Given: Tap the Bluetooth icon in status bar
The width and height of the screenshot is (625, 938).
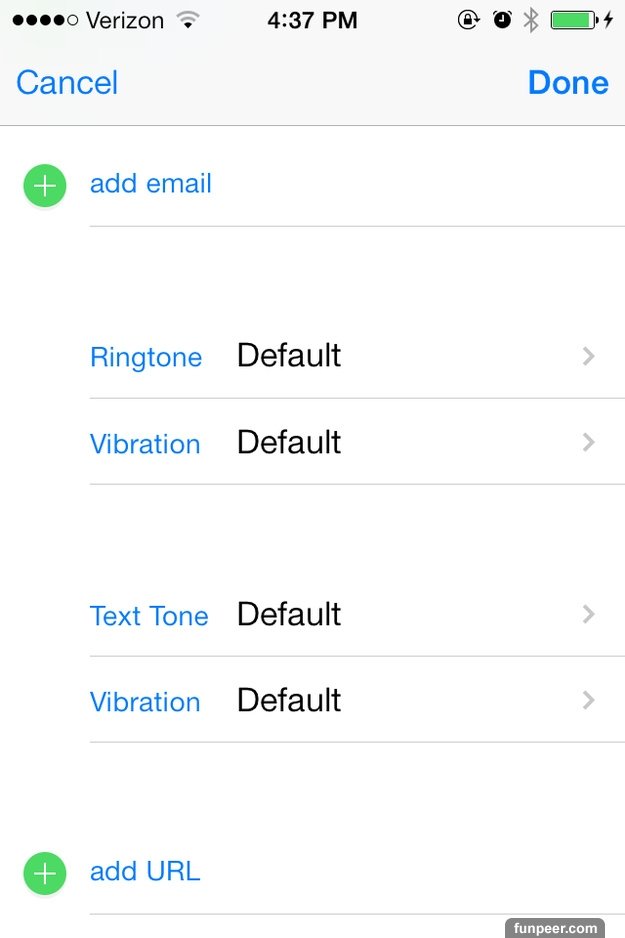Looking at the screenshot, I should pyautogui.click(x=531, y=20).
